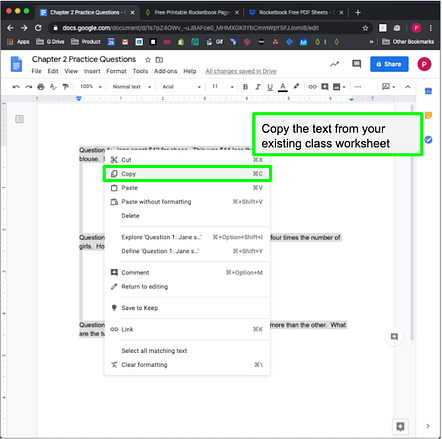
Task: Choose Paste from the context menu
Action: tap(187, 188)
